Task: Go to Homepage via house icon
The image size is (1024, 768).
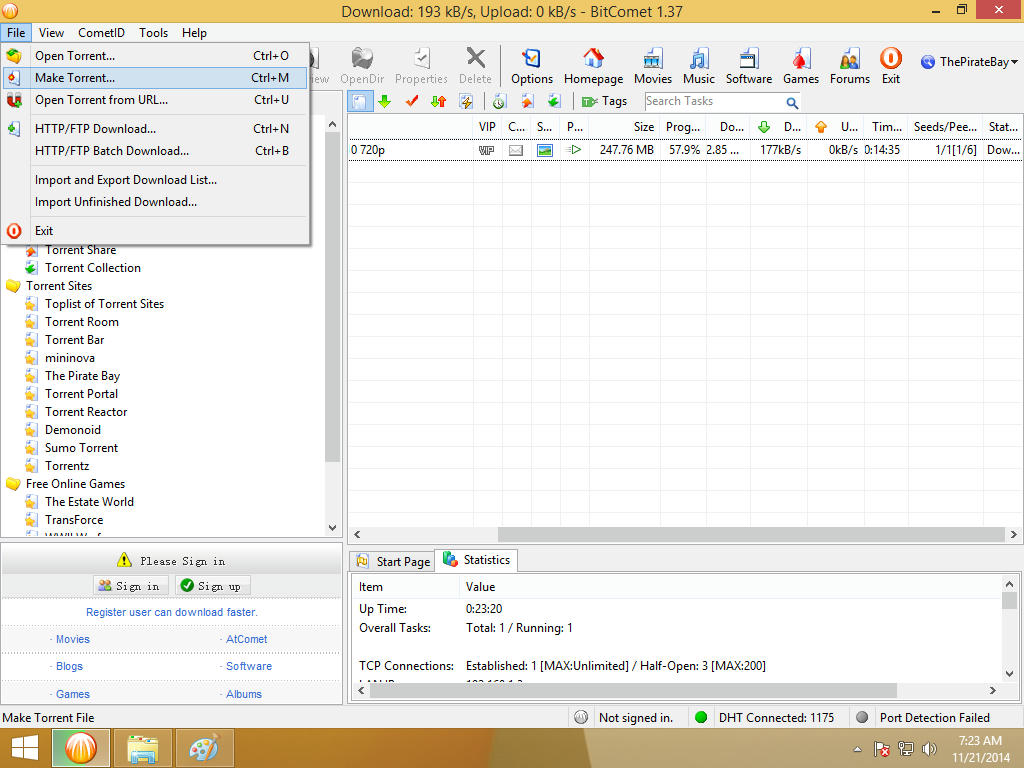Action: tap(593, 66)
